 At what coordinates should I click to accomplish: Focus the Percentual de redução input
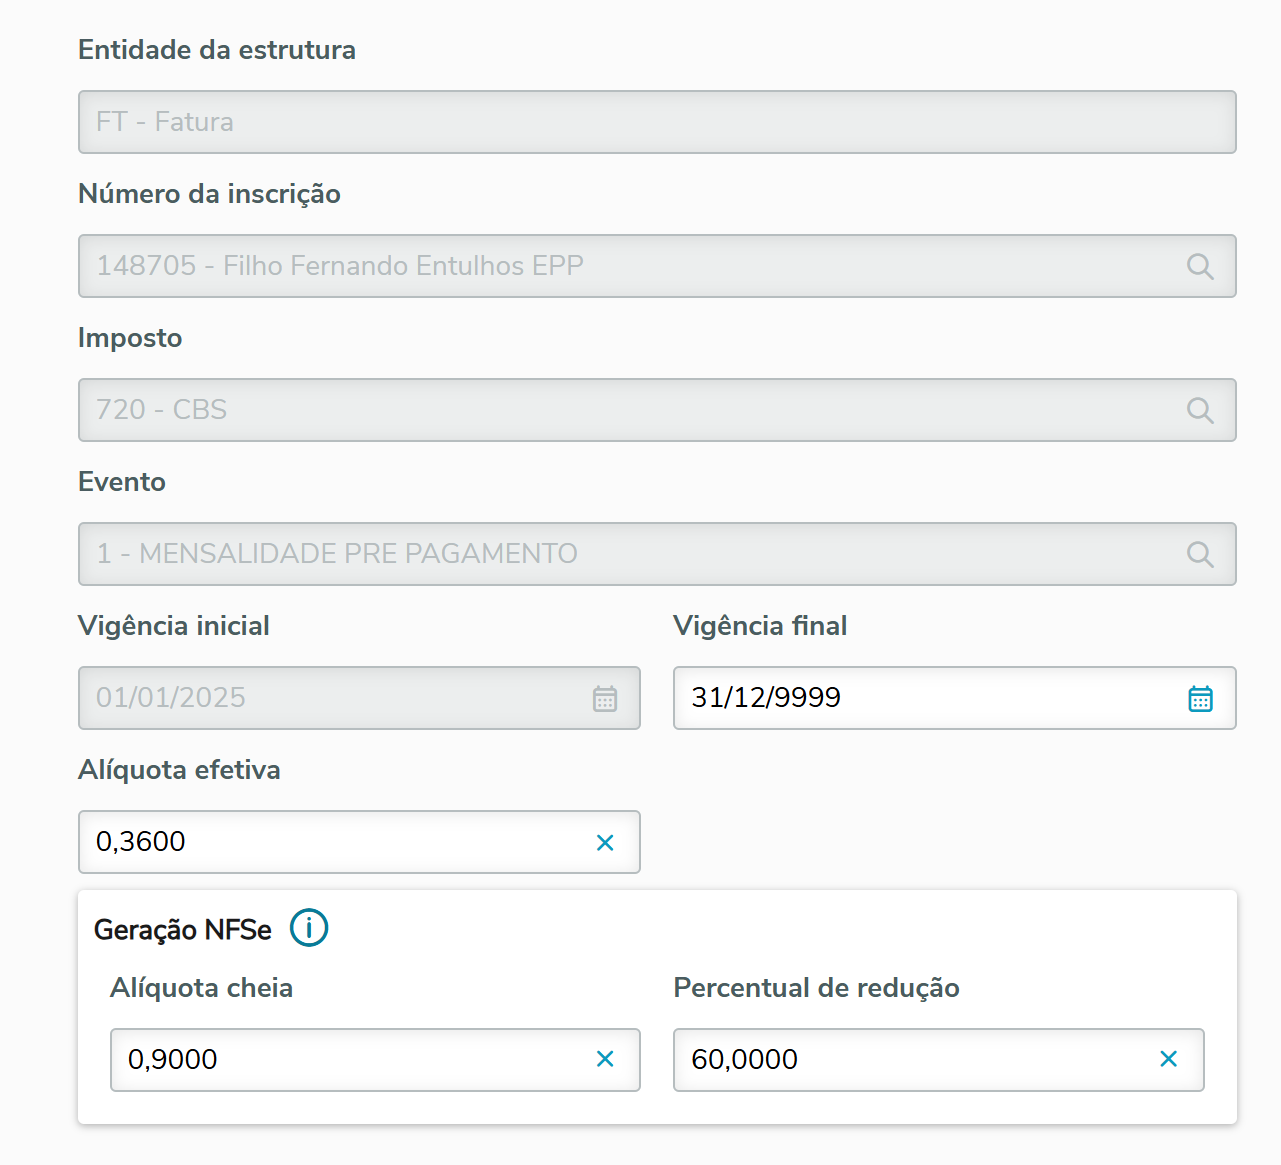click(x=910, y=1060)
